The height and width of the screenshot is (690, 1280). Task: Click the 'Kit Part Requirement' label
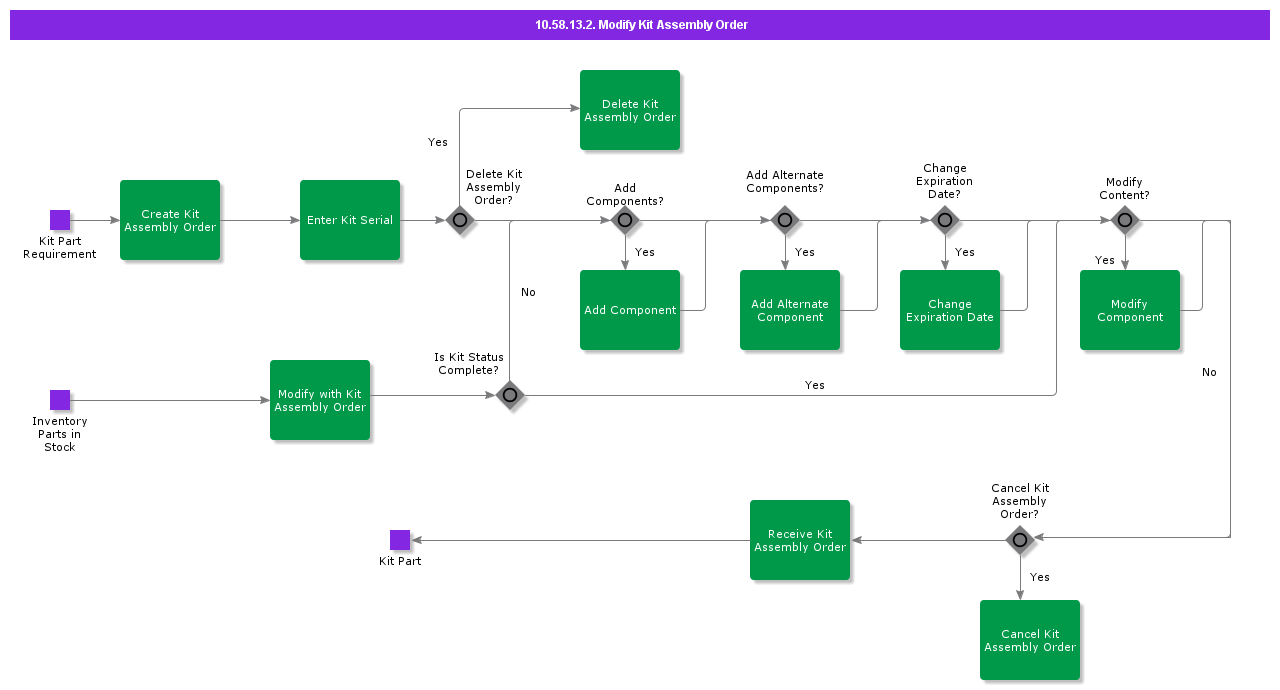click(x=60, y=248)
